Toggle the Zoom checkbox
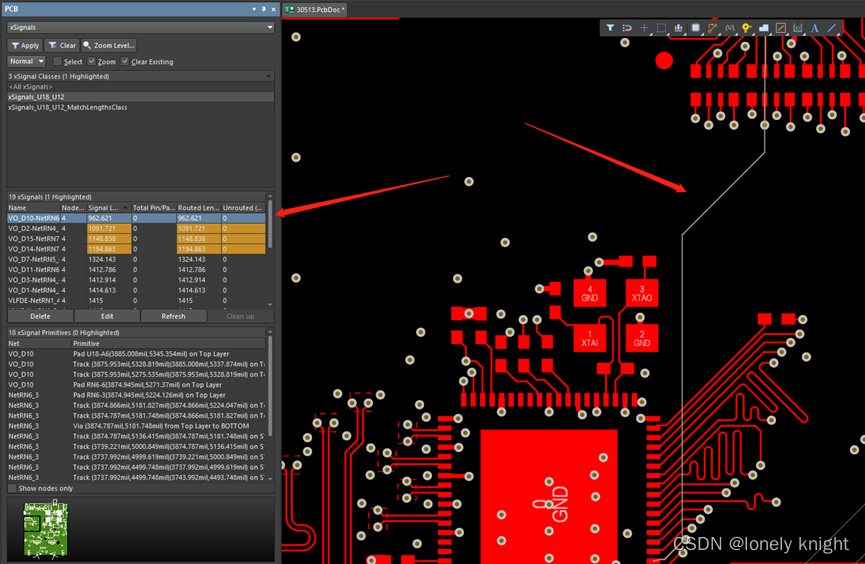Viewport: 865px width, 564px height. point(92,61)
